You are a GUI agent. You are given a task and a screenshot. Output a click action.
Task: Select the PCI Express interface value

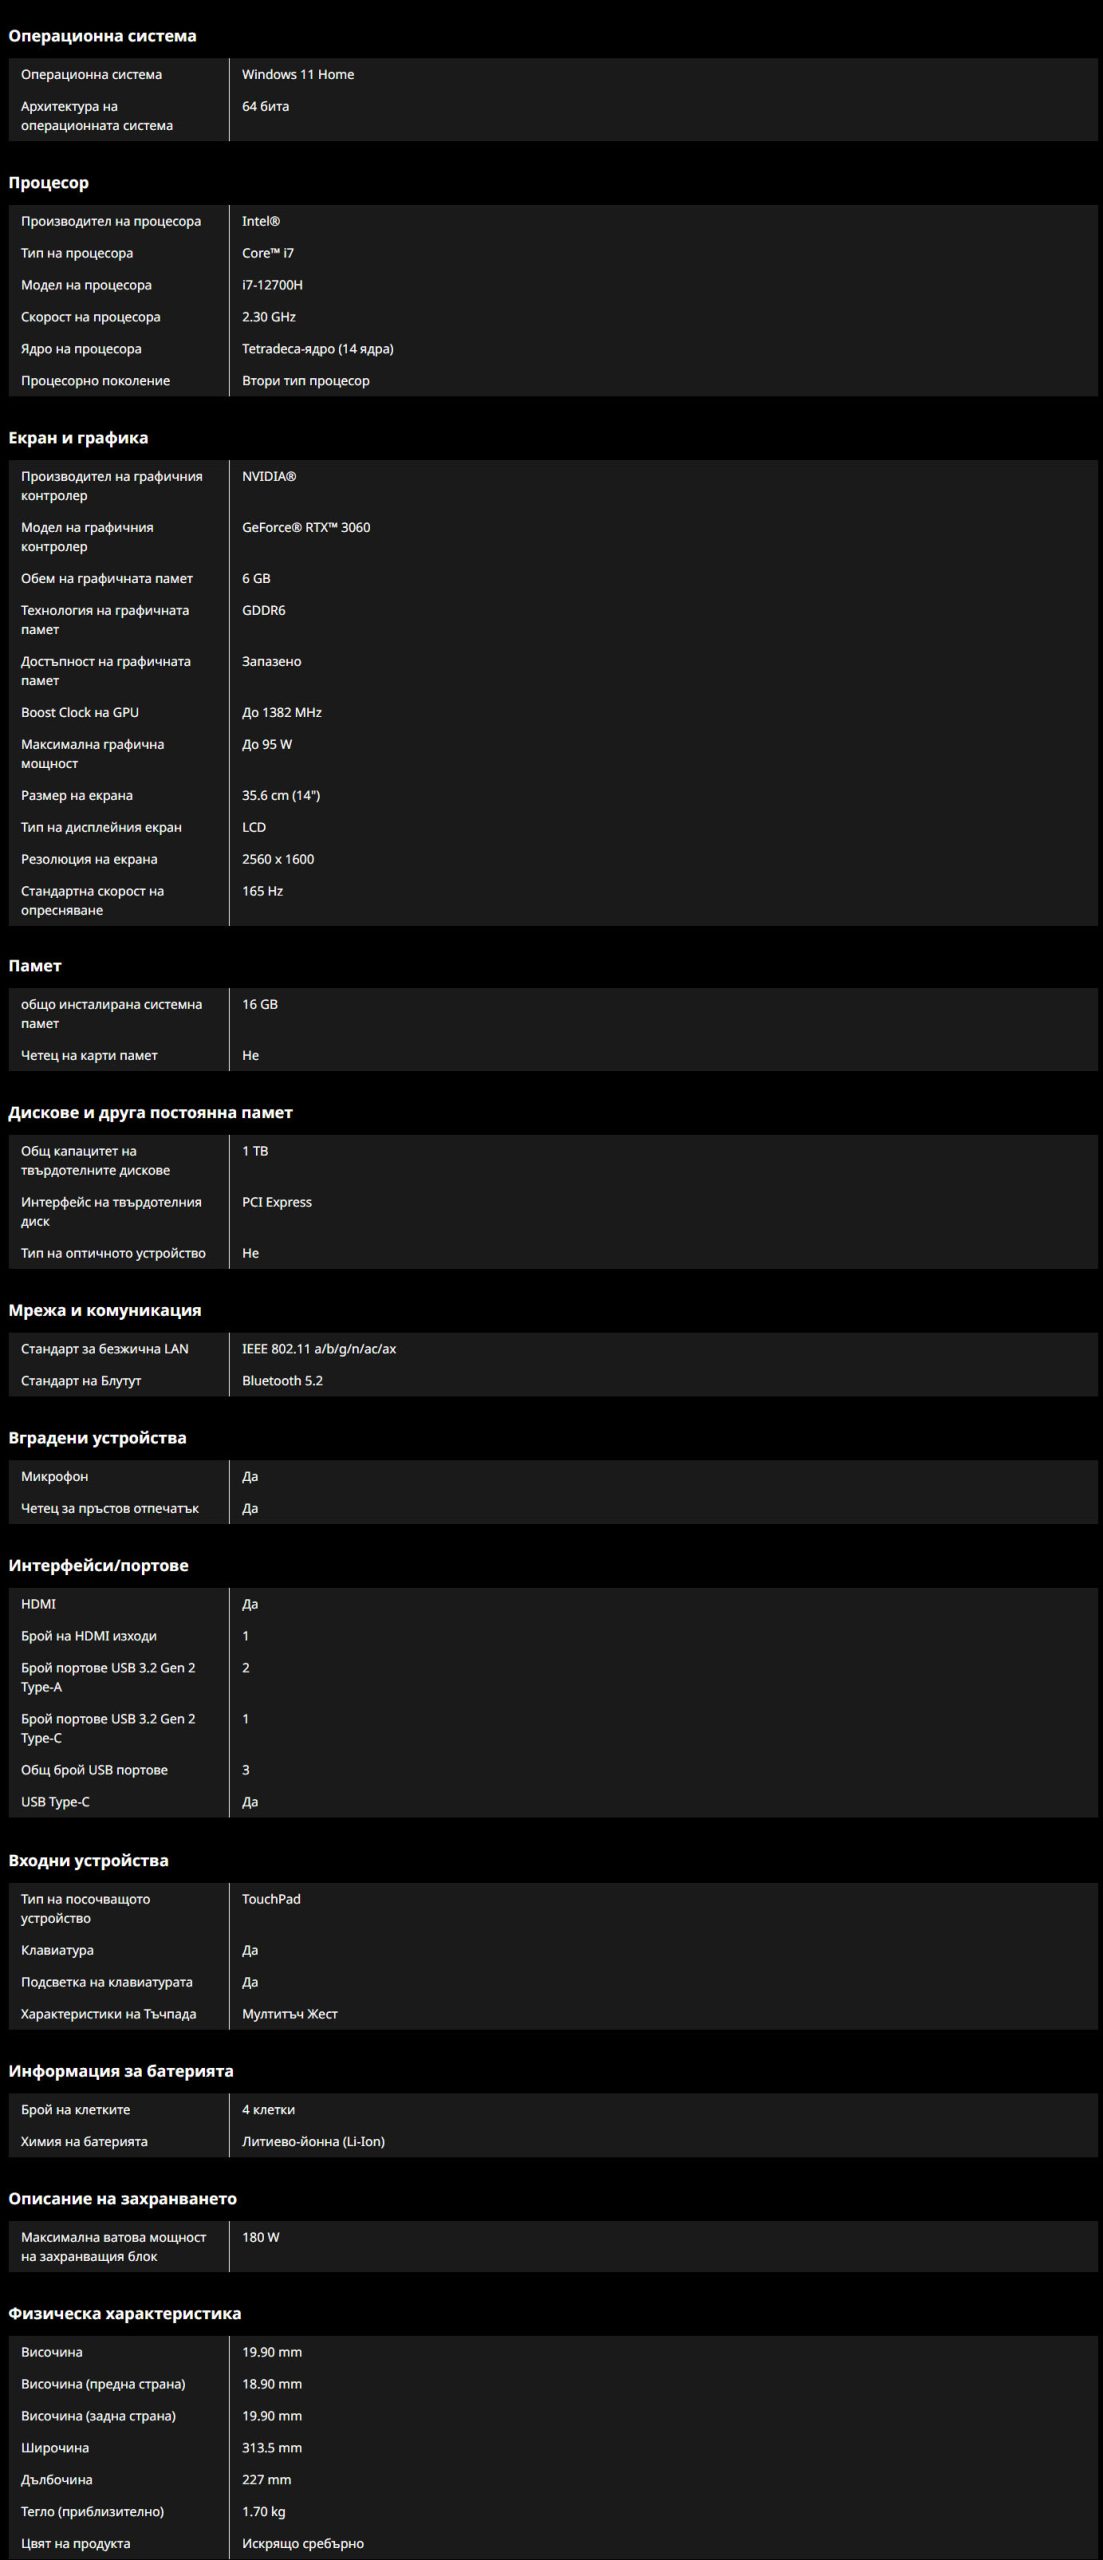point(277,1202)
